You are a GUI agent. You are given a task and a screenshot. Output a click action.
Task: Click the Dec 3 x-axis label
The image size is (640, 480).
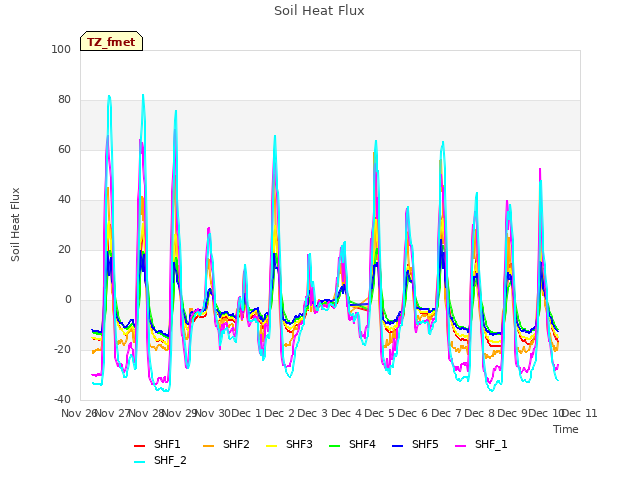click(x=313, y=413)
